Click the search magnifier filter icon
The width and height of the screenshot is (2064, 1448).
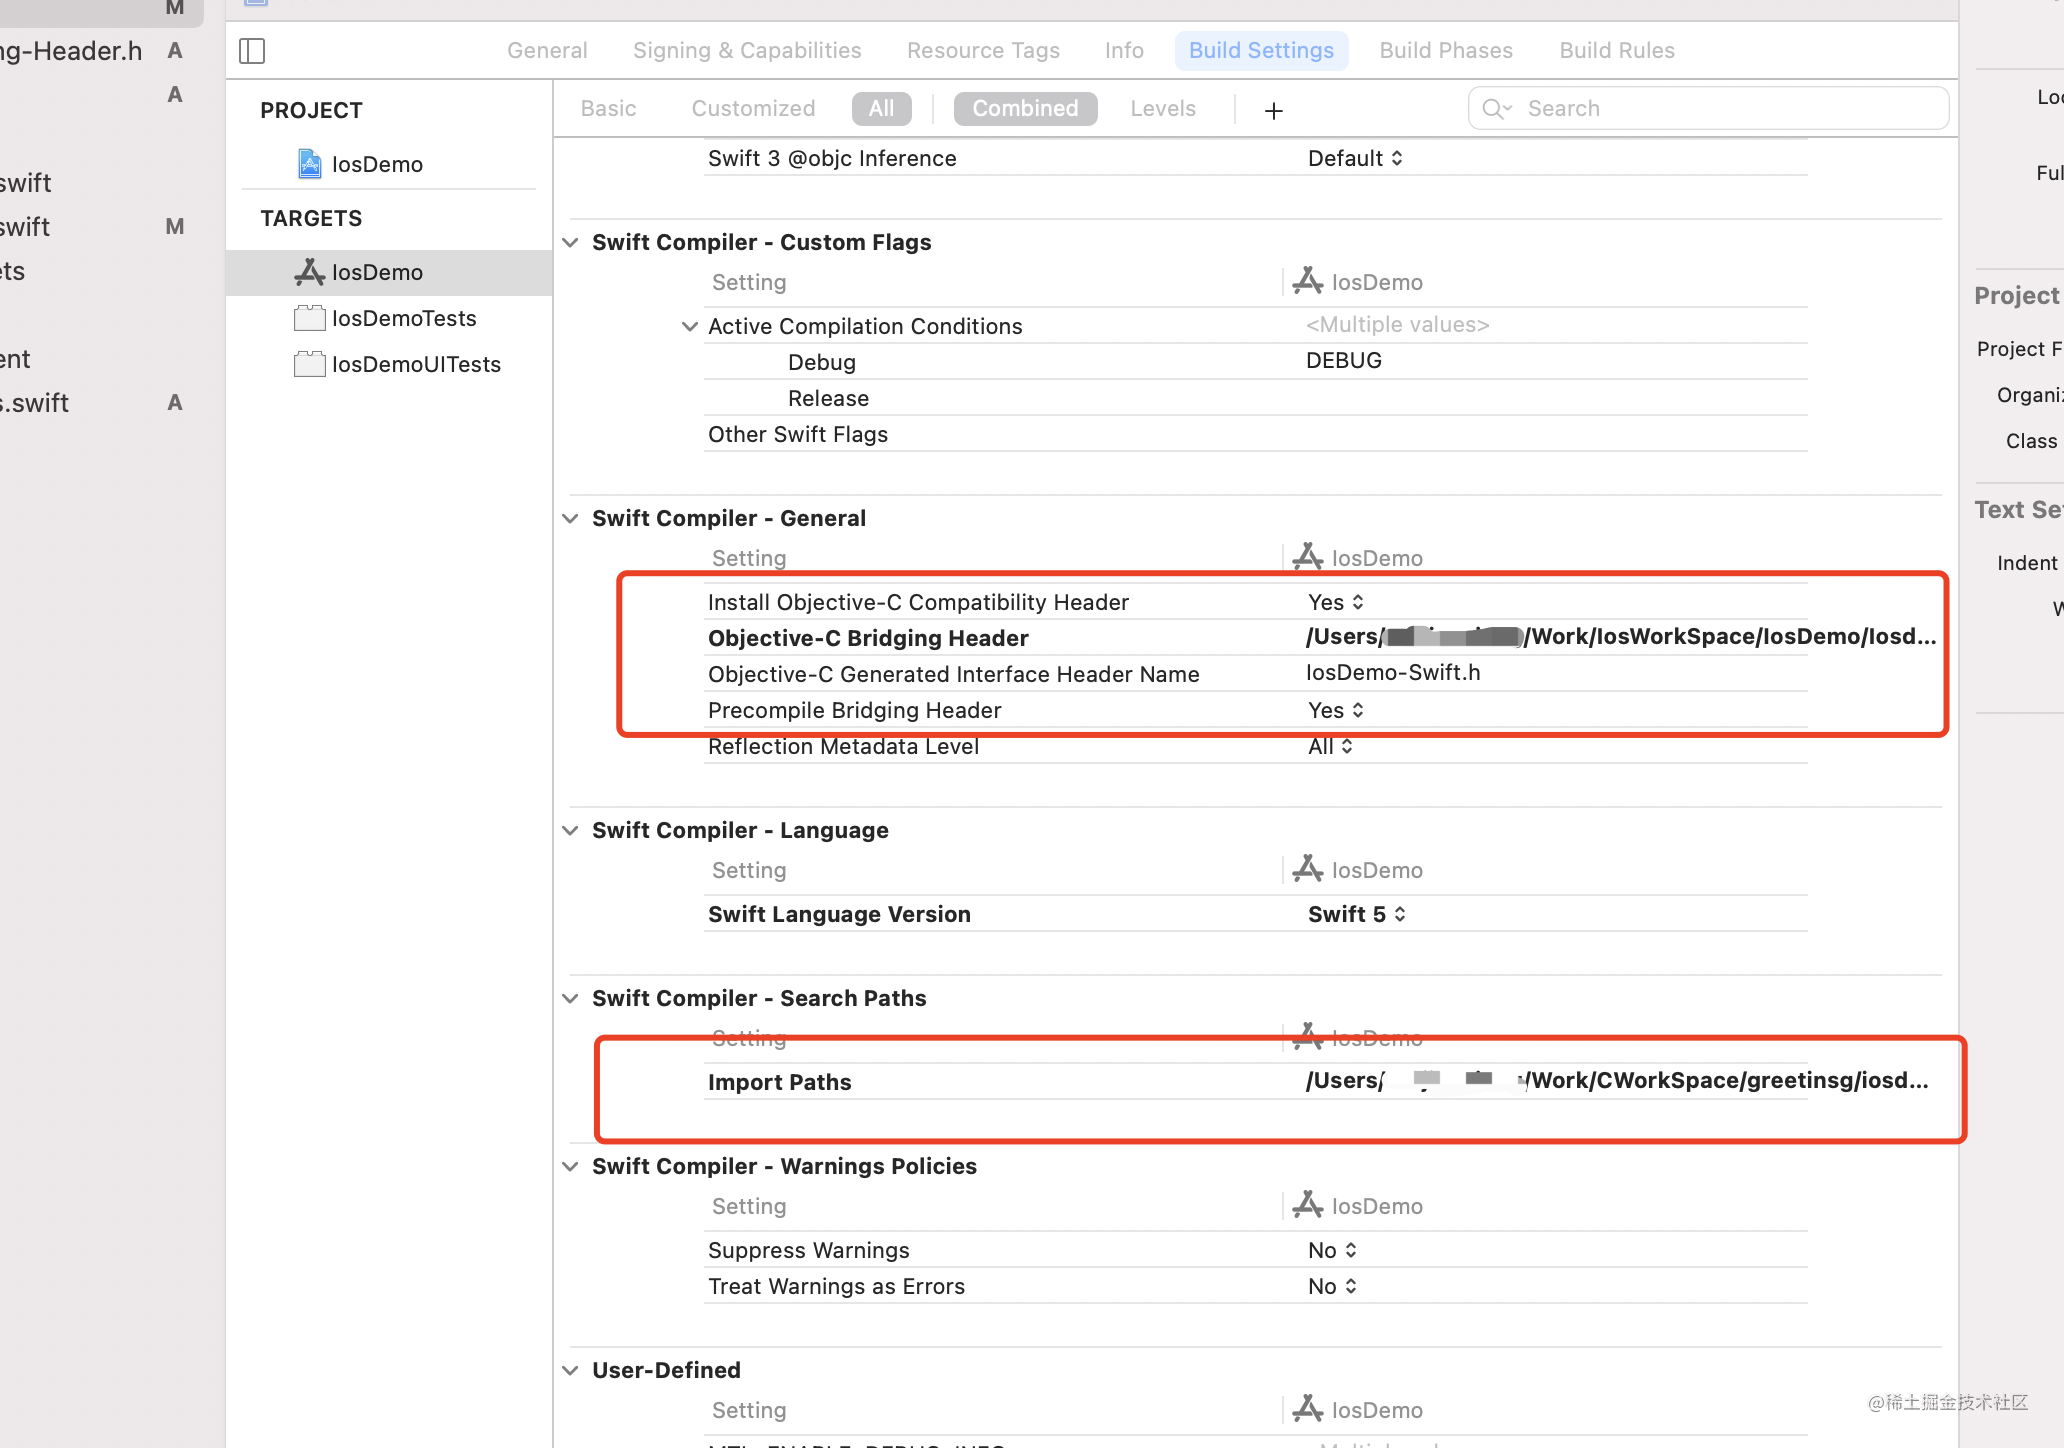pyautogui.click(x=1495, y=109)
